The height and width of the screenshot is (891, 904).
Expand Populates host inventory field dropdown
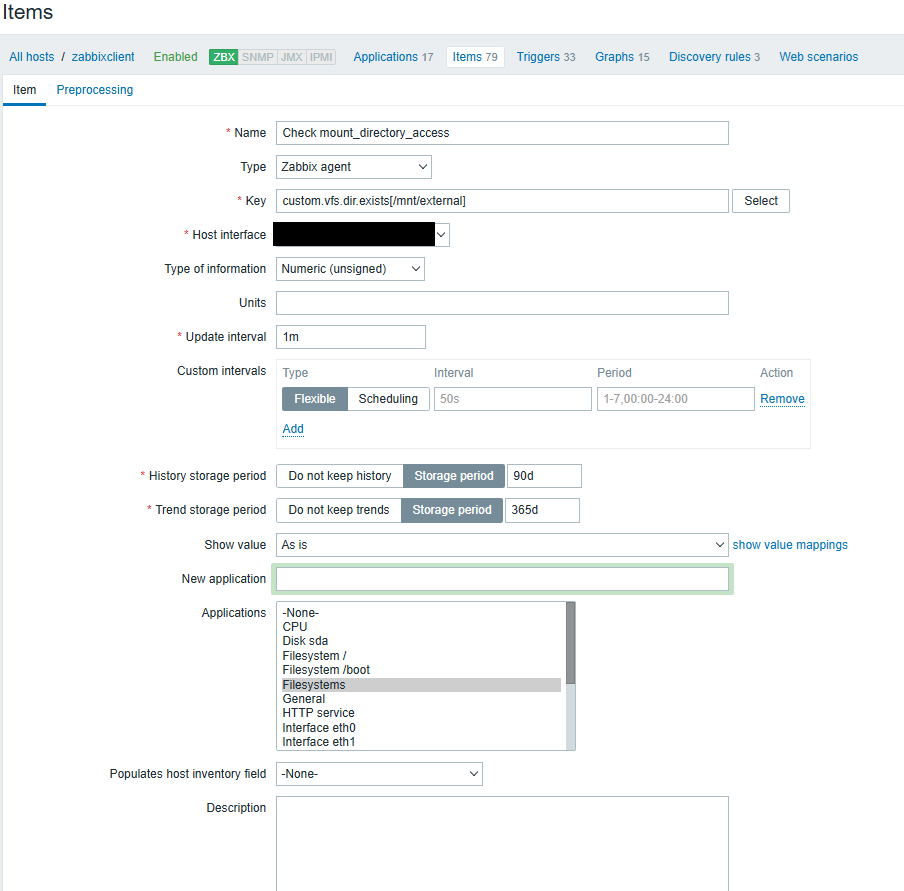(379, 774)
